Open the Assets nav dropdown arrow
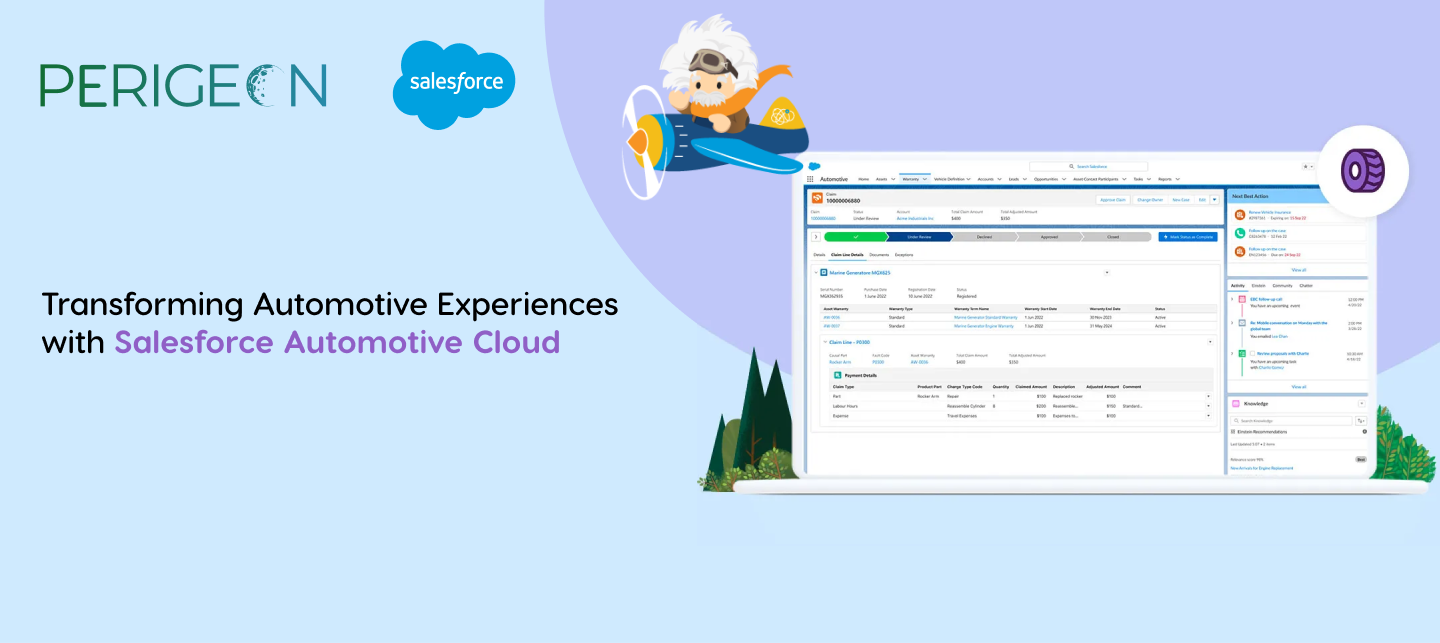This screenshot has width=1440, height=643. (x=892, y=179)
